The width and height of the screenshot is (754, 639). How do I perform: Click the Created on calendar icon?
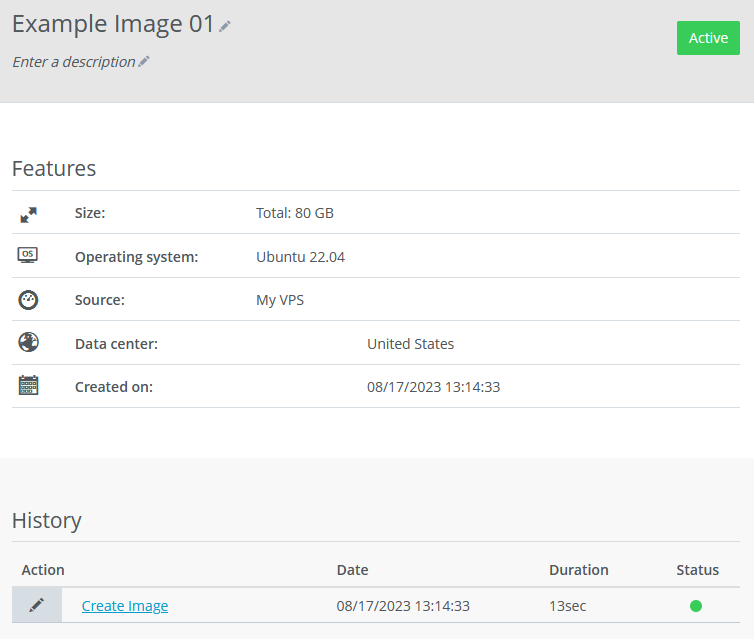click(x=28, y=386)
